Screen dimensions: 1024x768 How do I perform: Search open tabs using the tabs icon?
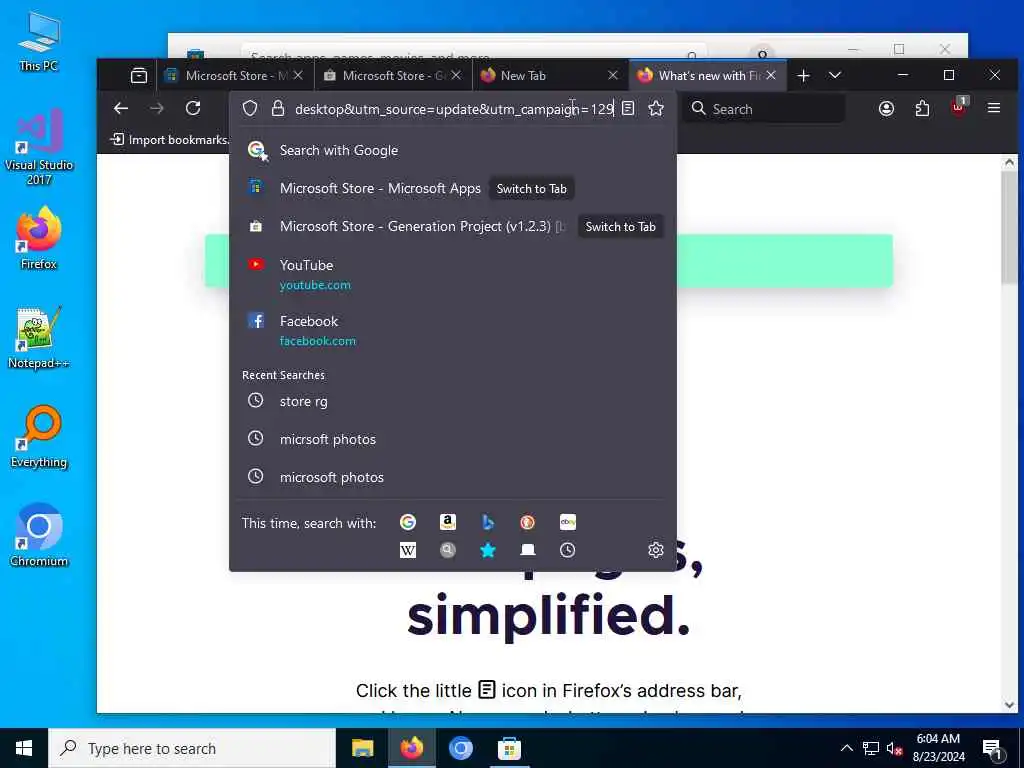click(528, 550)
